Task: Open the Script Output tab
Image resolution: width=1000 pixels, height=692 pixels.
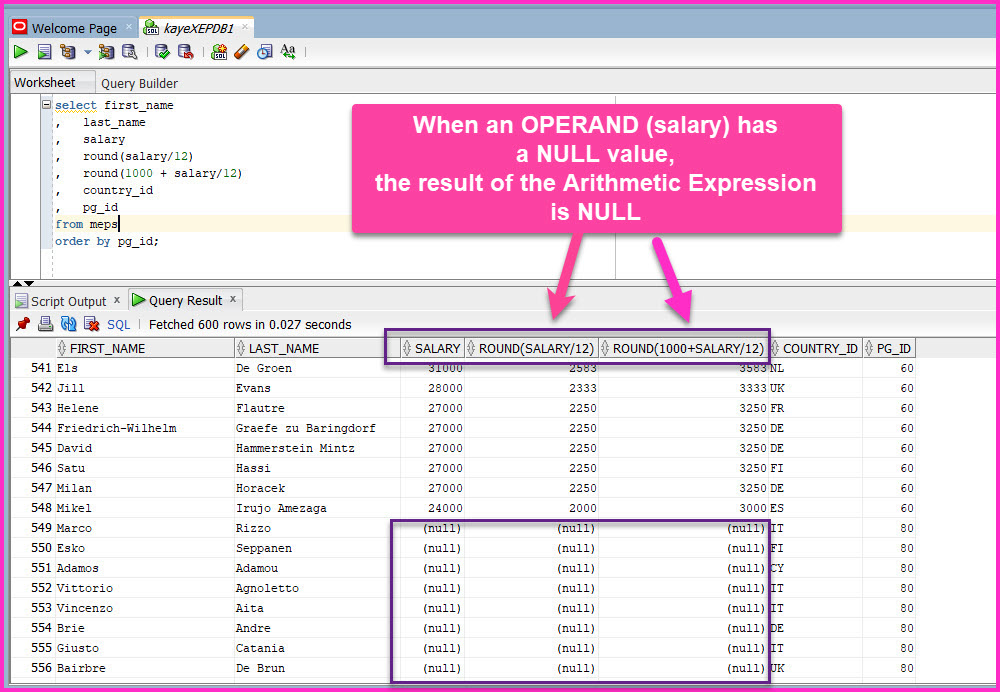Action: pyautogui.click(x=68, y=301)
